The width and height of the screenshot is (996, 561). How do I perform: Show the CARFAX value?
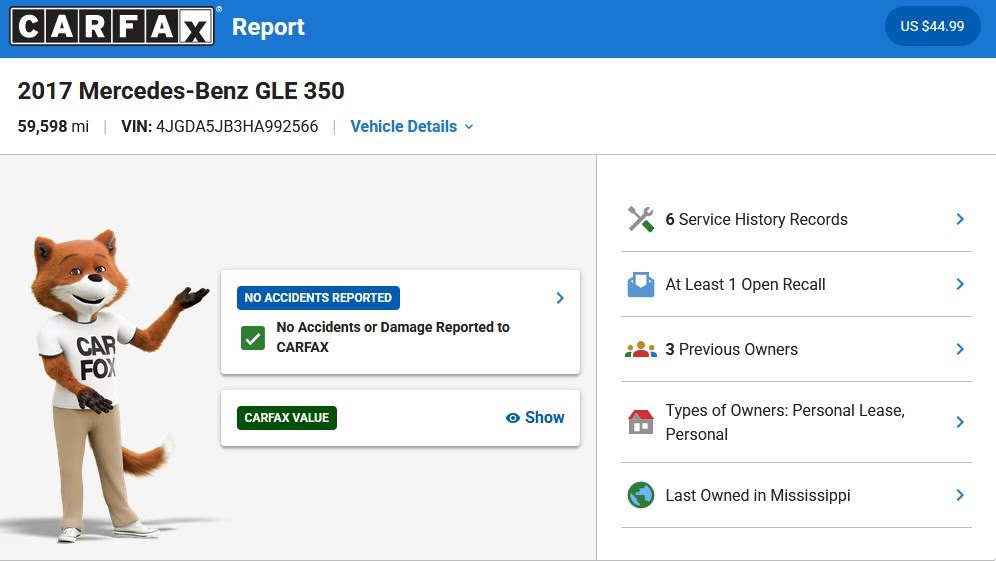tap(535, 418)
